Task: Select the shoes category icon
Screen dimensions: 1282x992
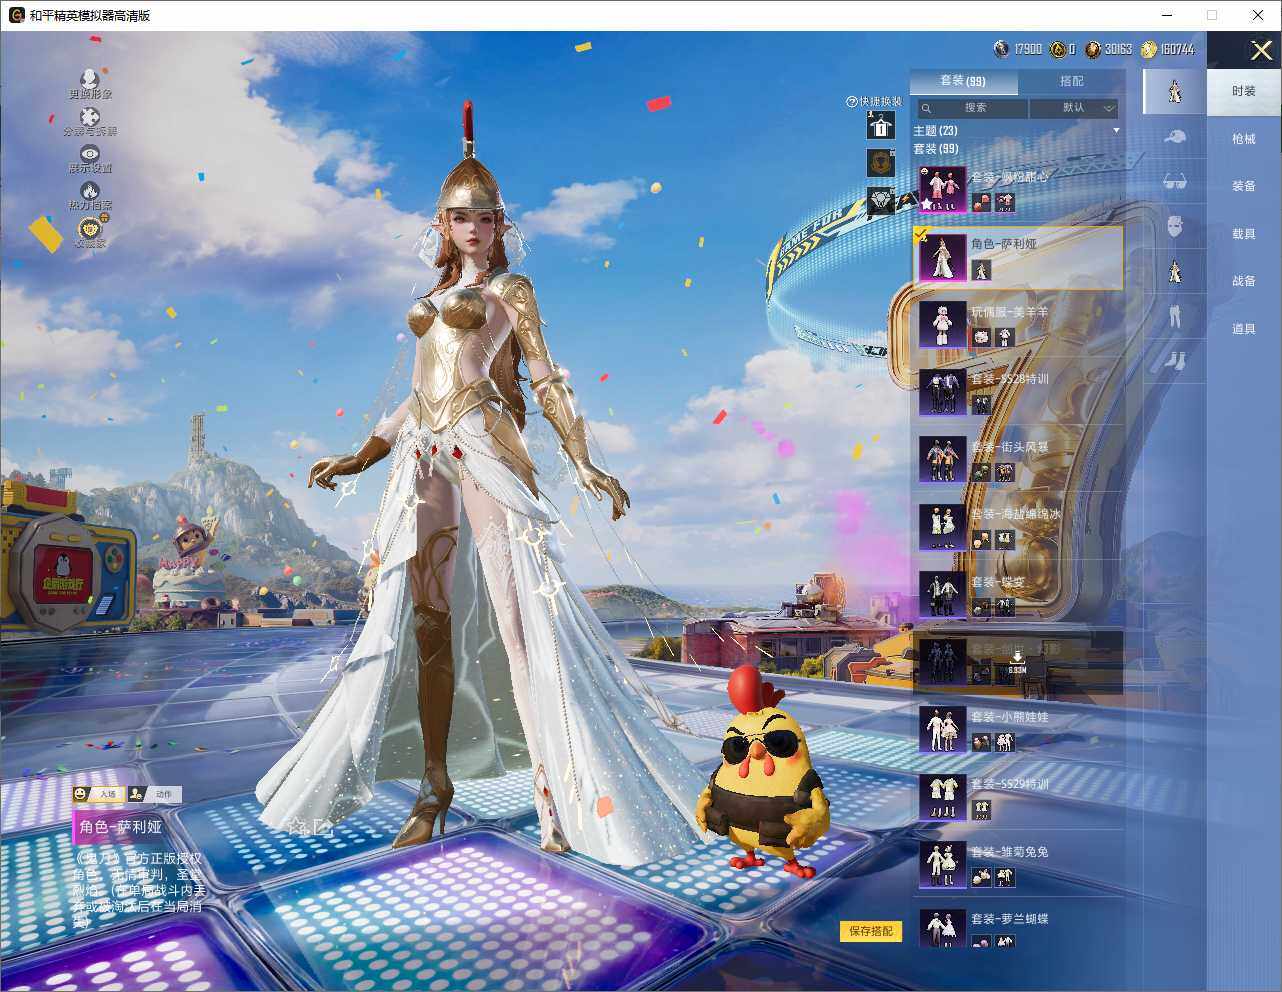Action: [x=1175, y=360]
